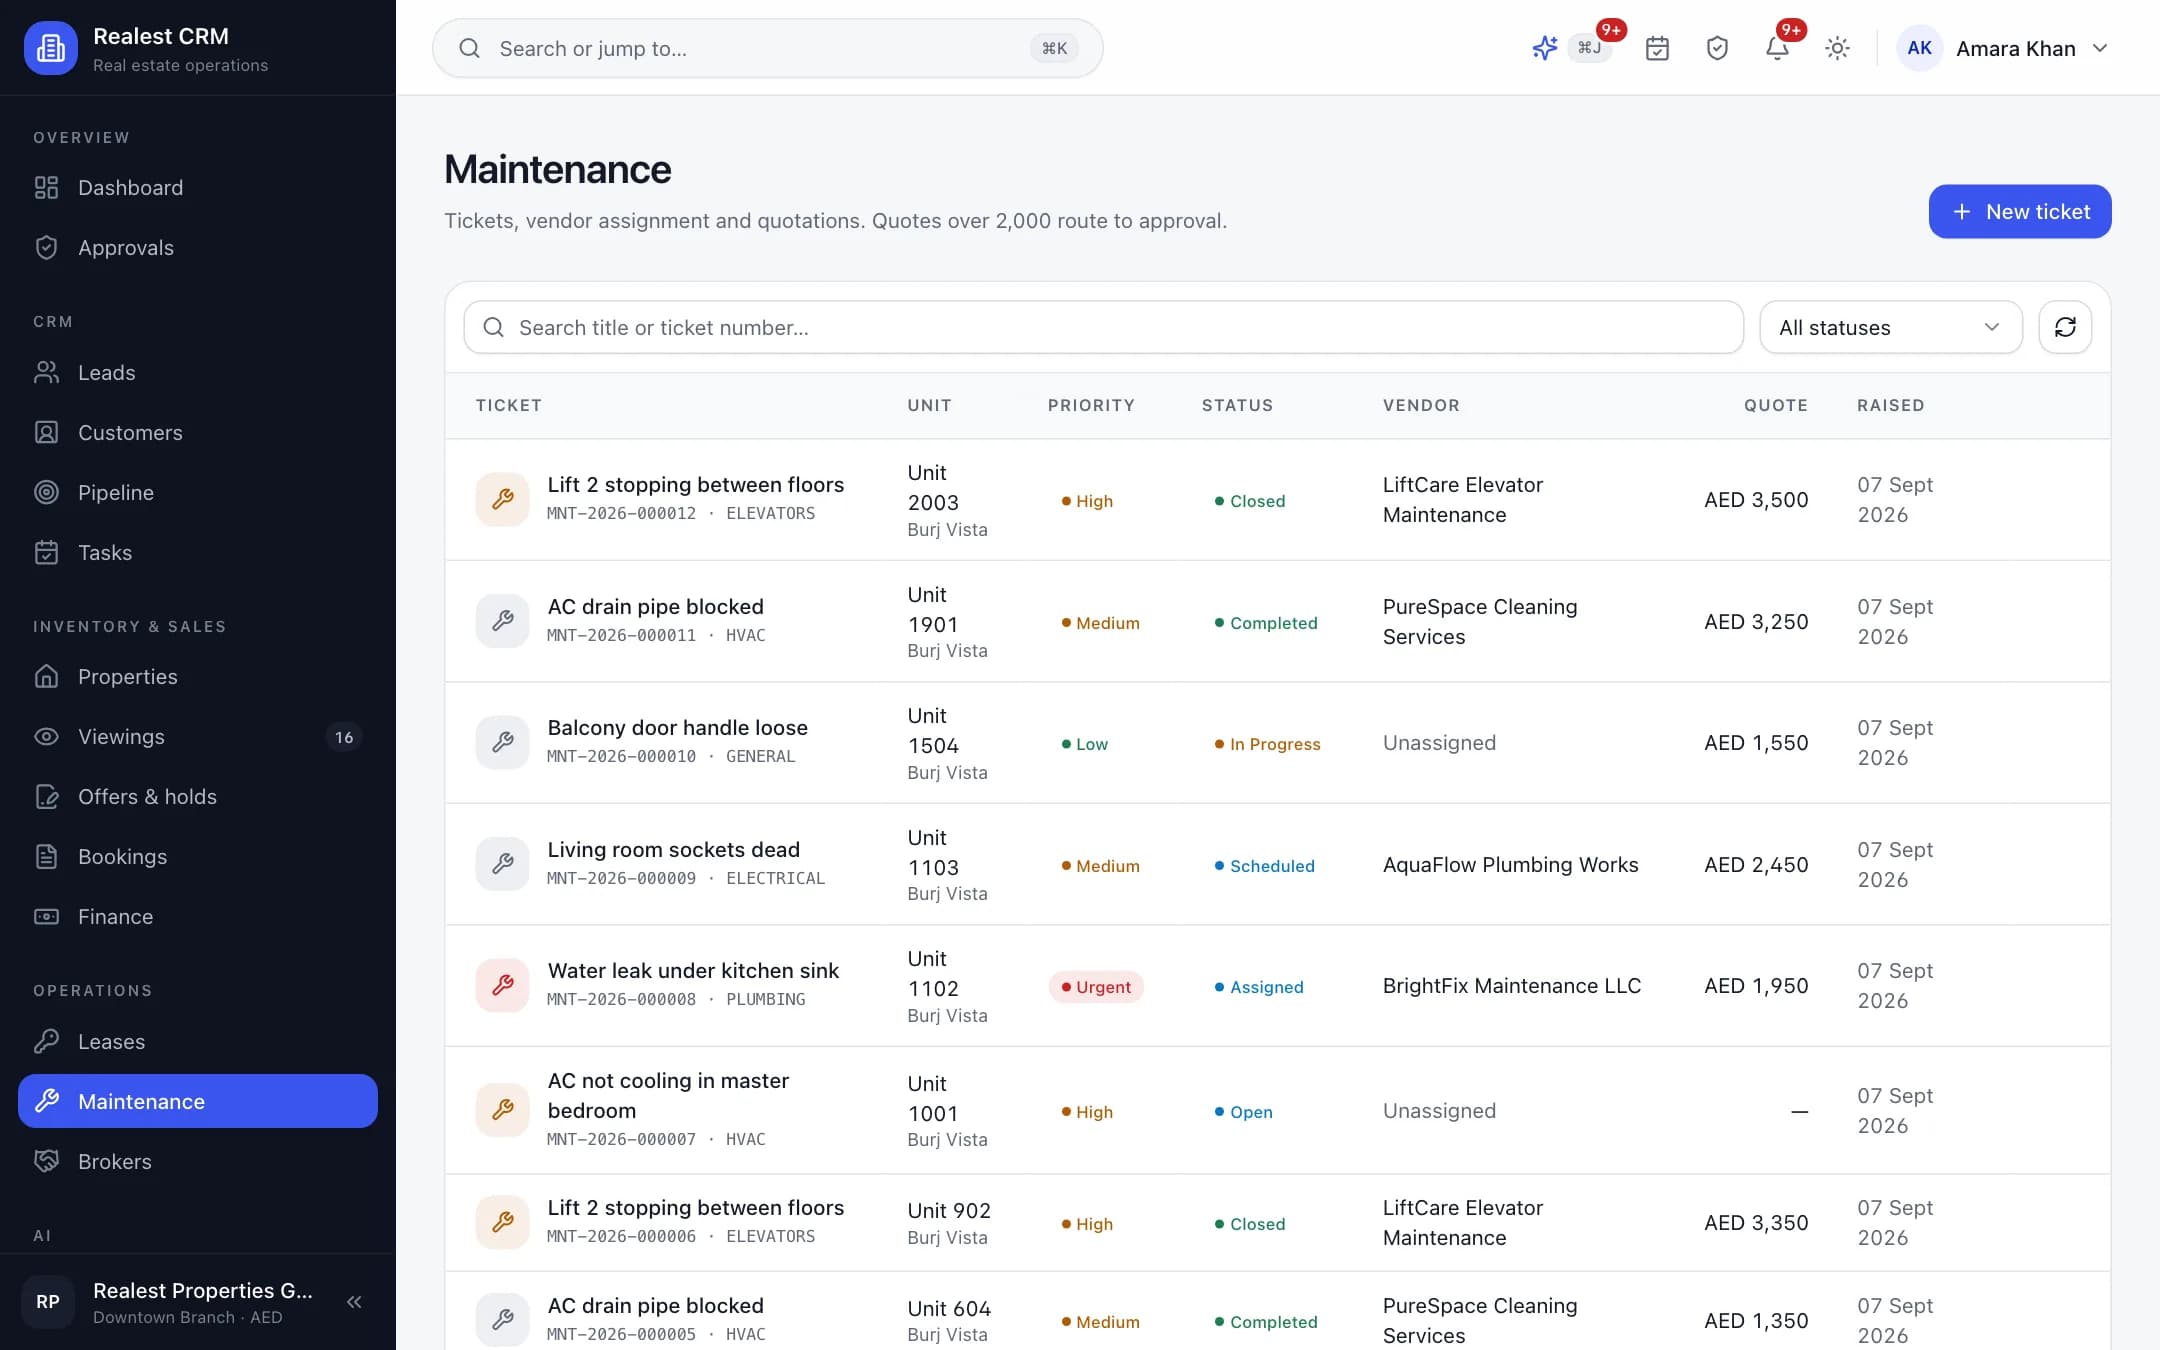The width and height of the screenshot is (2160, 1350).
Task: Click the RP organization avatar
Action: point(48,1302)
